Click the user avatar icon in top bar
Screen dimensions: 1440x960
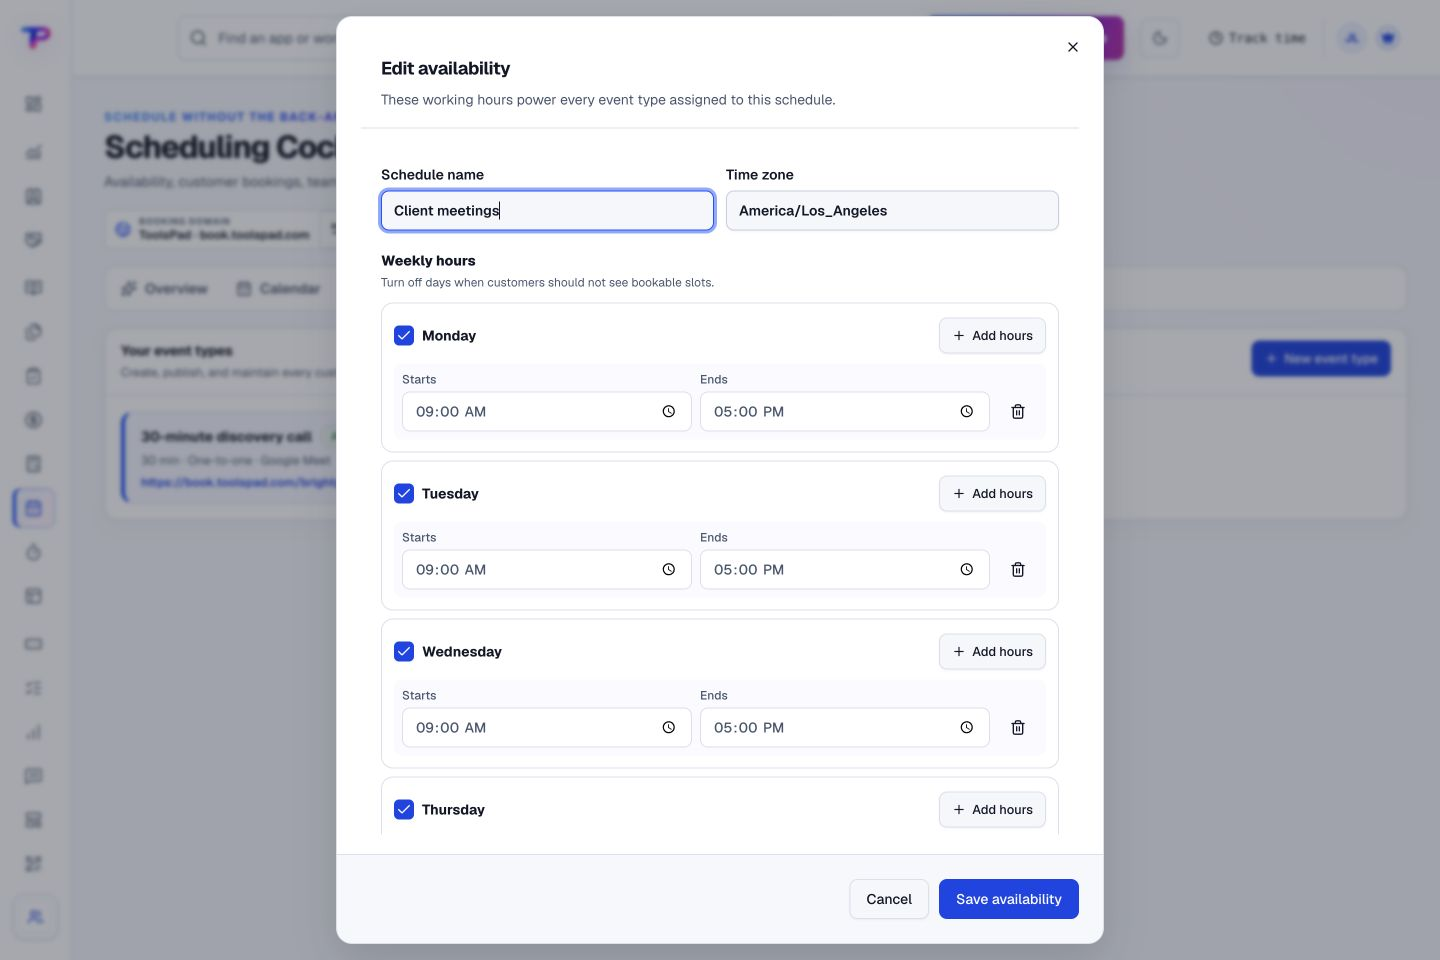point(1352,38)
